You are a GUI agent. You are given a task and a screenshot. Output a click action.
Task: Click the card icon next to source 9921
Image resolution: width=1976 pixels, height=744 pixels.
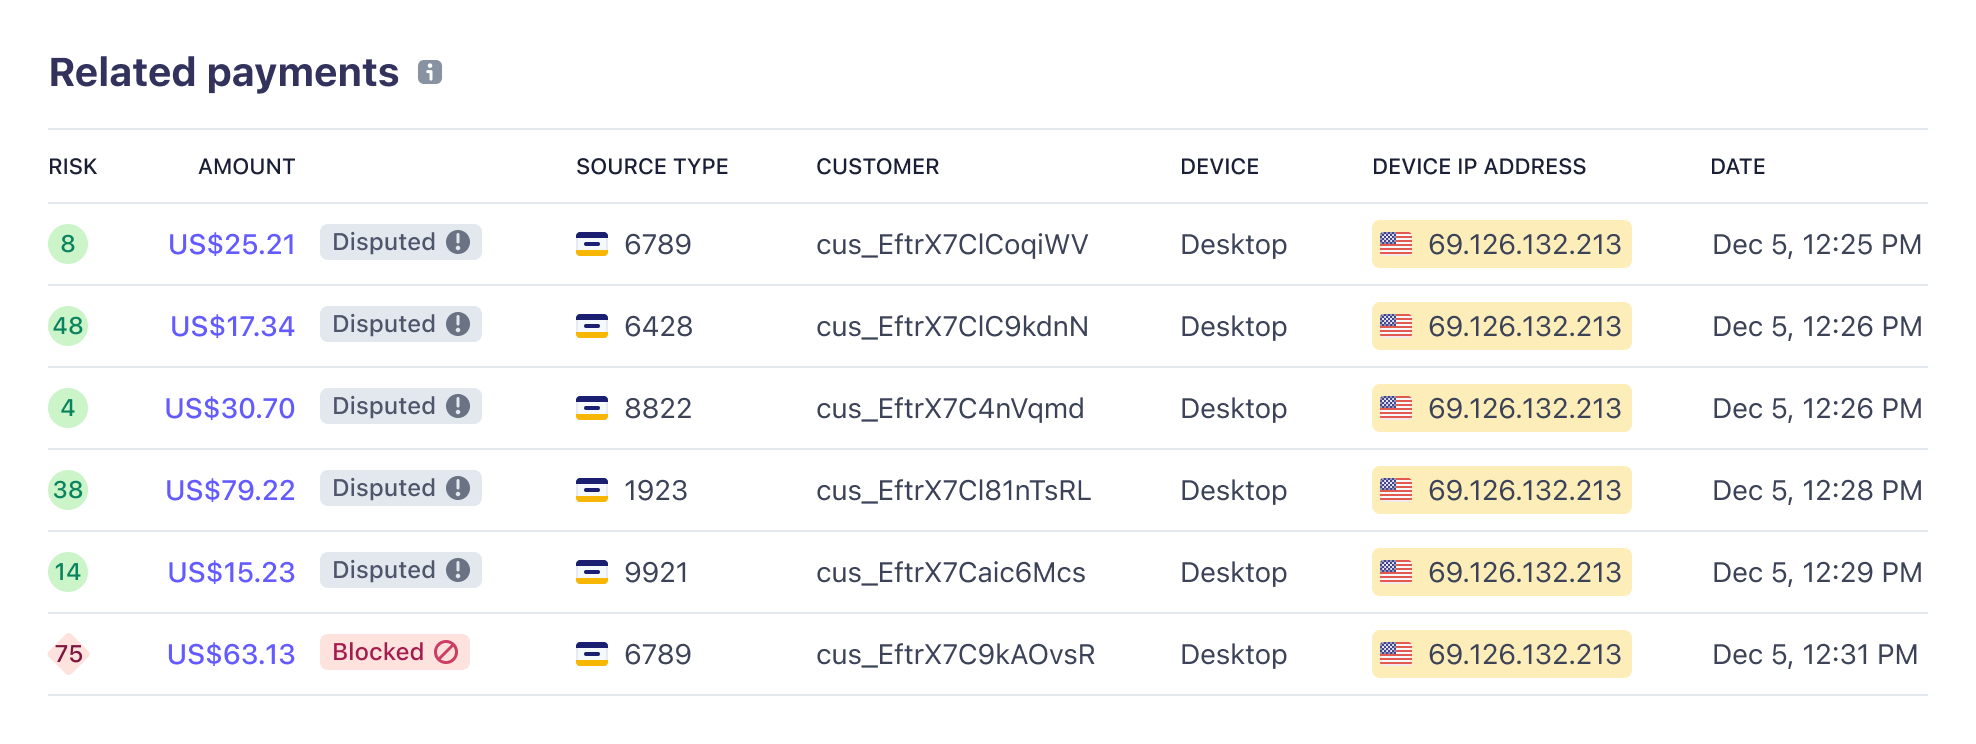pyautogui.click(x=592, y=571)
